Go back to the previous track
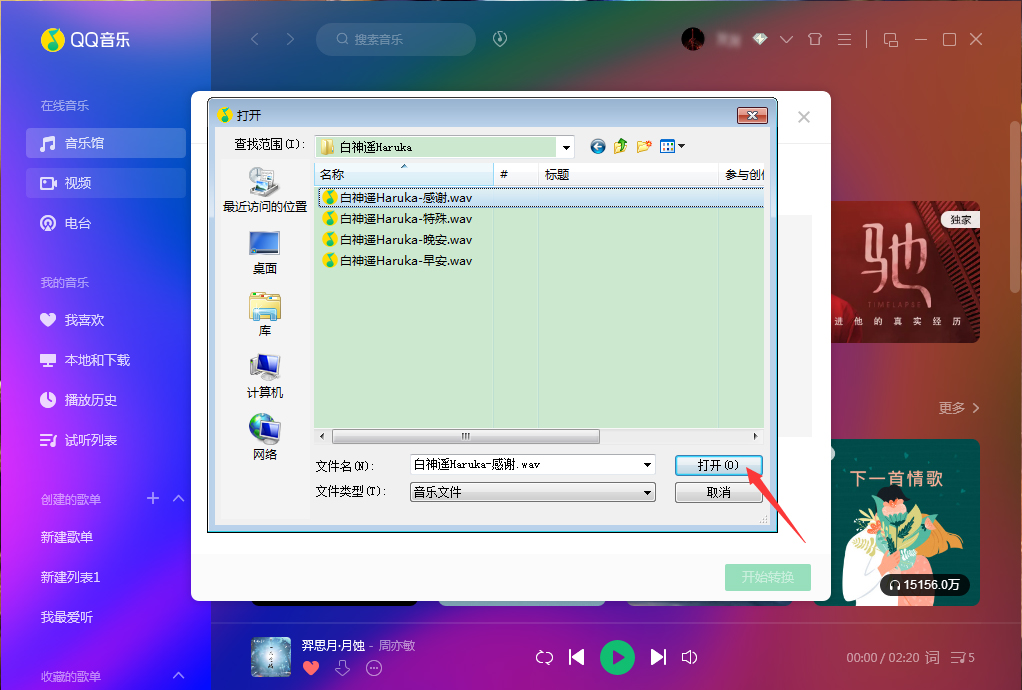Image resolution: width=1022 pixels, height=690 pixels. point(576,657)
